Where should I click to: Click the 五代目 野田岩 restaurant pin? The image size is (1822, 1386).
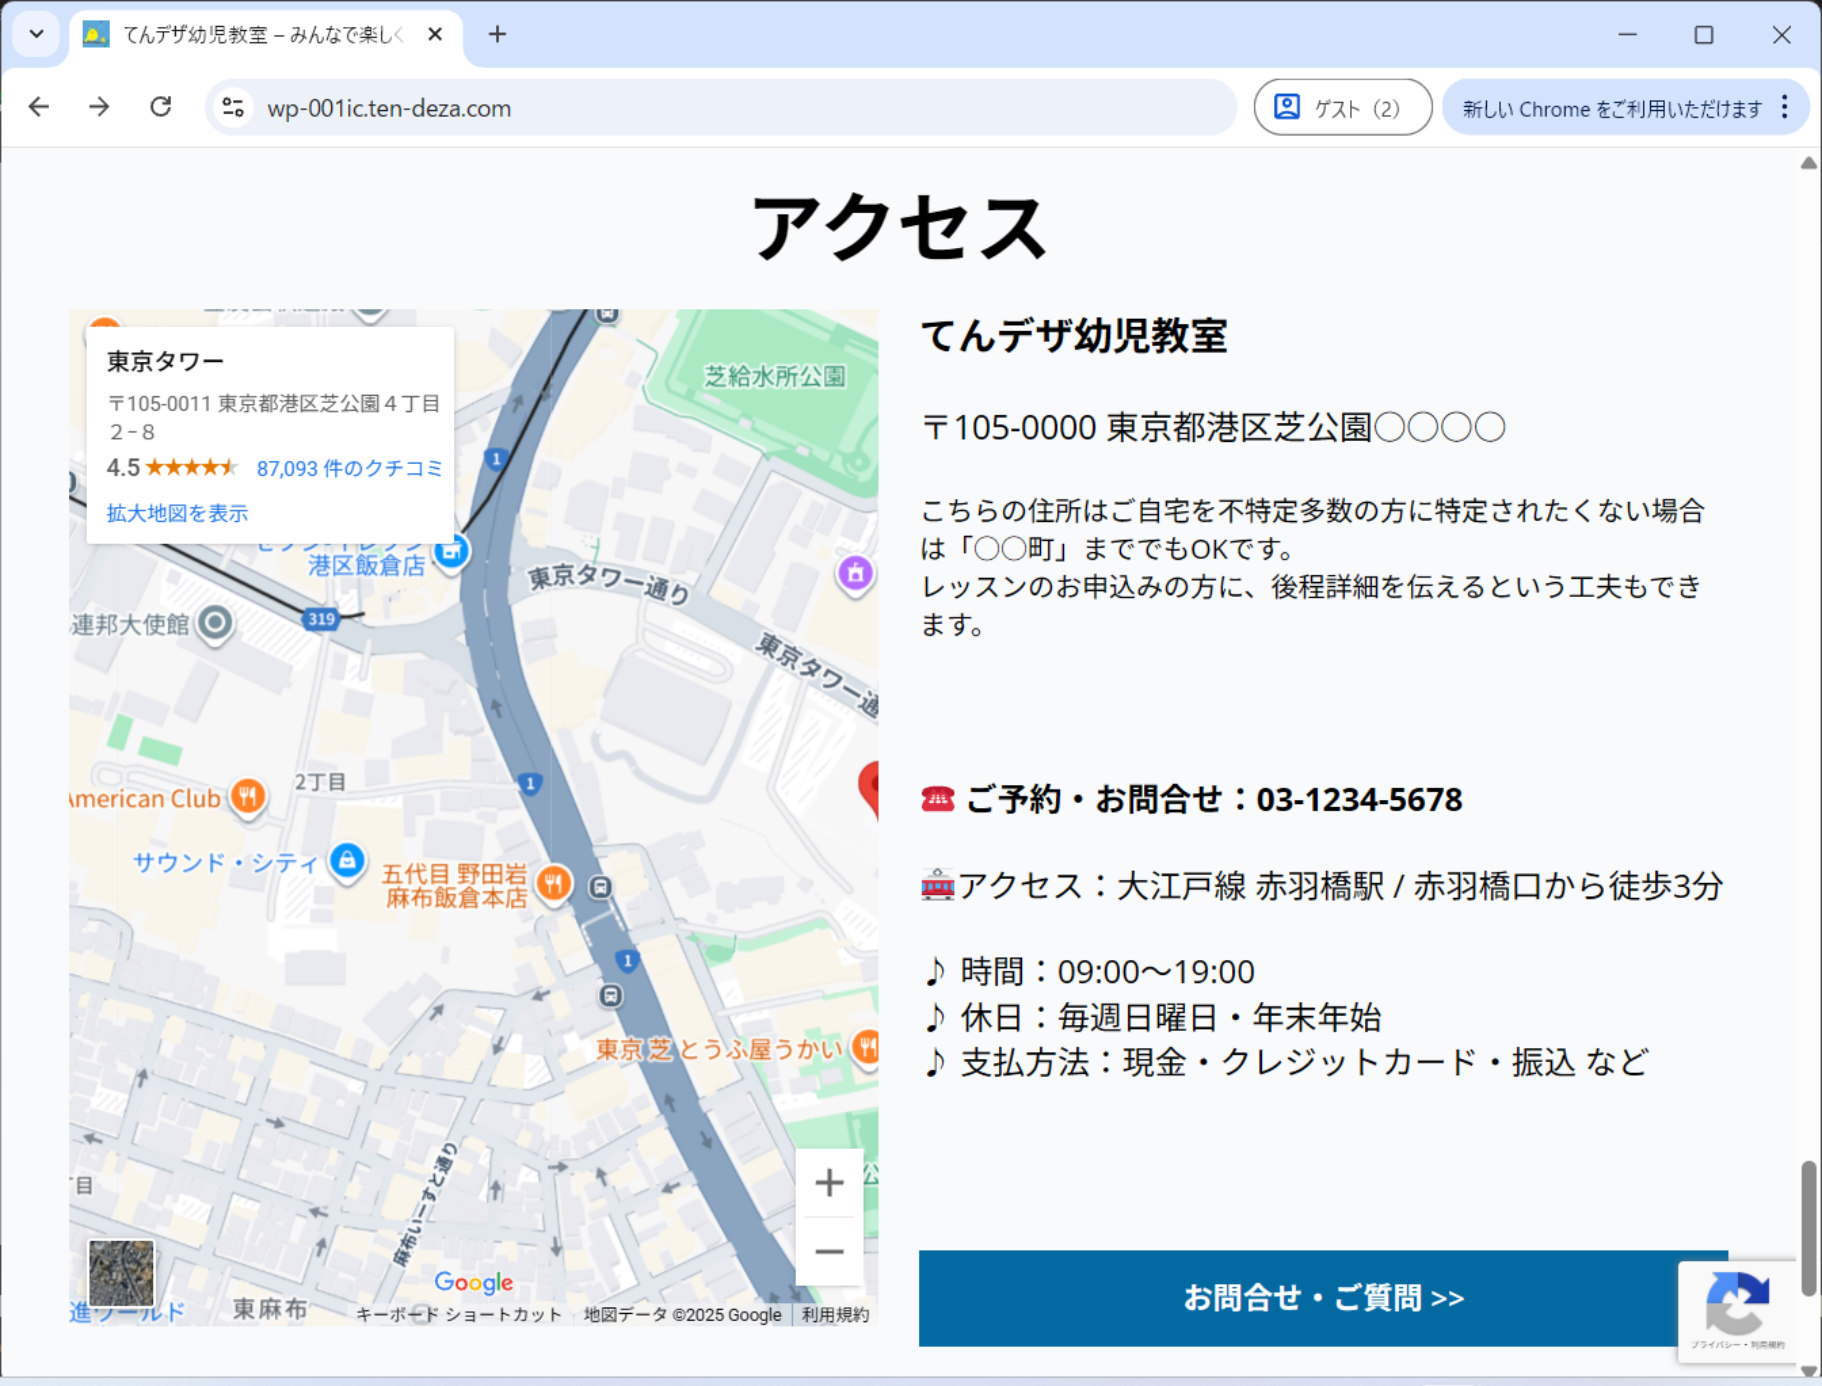coord(553,883)
